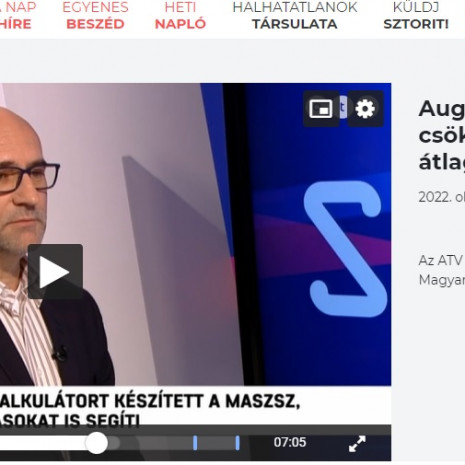
Task: Click the 2022 article date
Action: click(442, 197)
